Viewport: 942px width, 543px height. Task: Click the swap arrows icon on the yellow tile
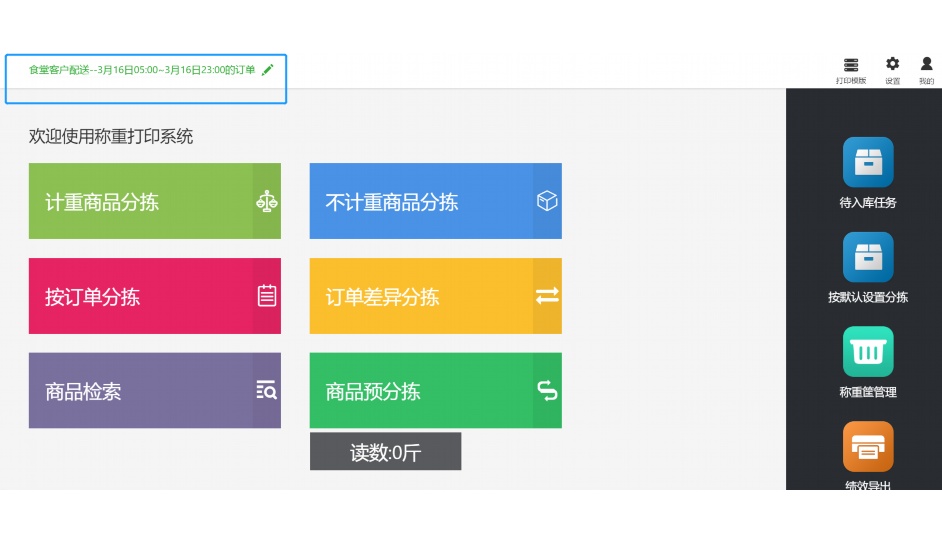pos(547,296)
